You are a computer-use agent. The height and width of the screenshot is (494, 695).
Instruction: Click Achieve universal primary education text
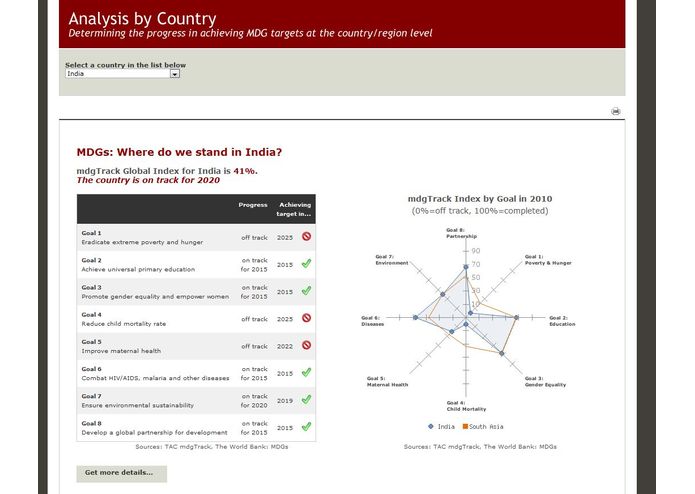pyautogui.click(x=138, y=269)
